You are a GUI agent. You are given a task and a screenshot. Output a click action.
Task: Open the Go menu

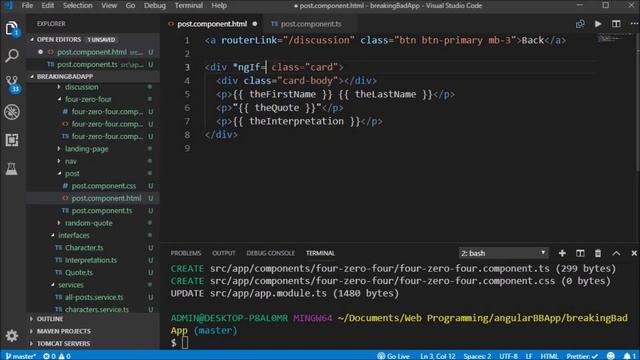[130, 6]
